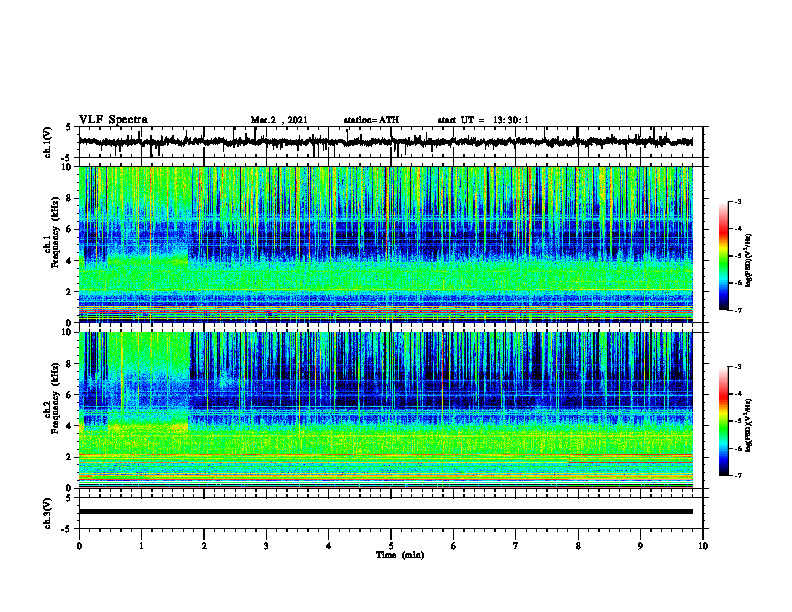Image resolution: width=792 pixels, height=612 pixels.
Task: Click the ch.1 colorbar log(PSD) unit label
Action: coord(749,260)
